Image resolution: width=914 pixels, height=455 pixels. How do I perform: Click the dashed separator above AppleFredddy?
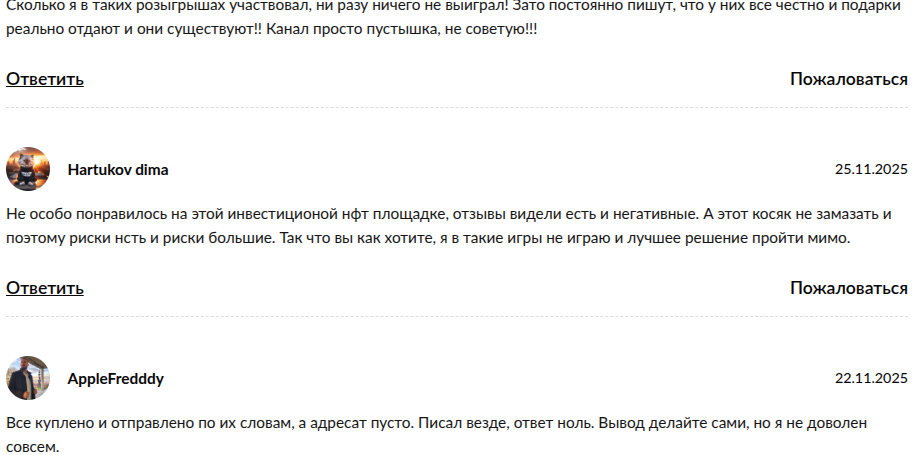457,317
